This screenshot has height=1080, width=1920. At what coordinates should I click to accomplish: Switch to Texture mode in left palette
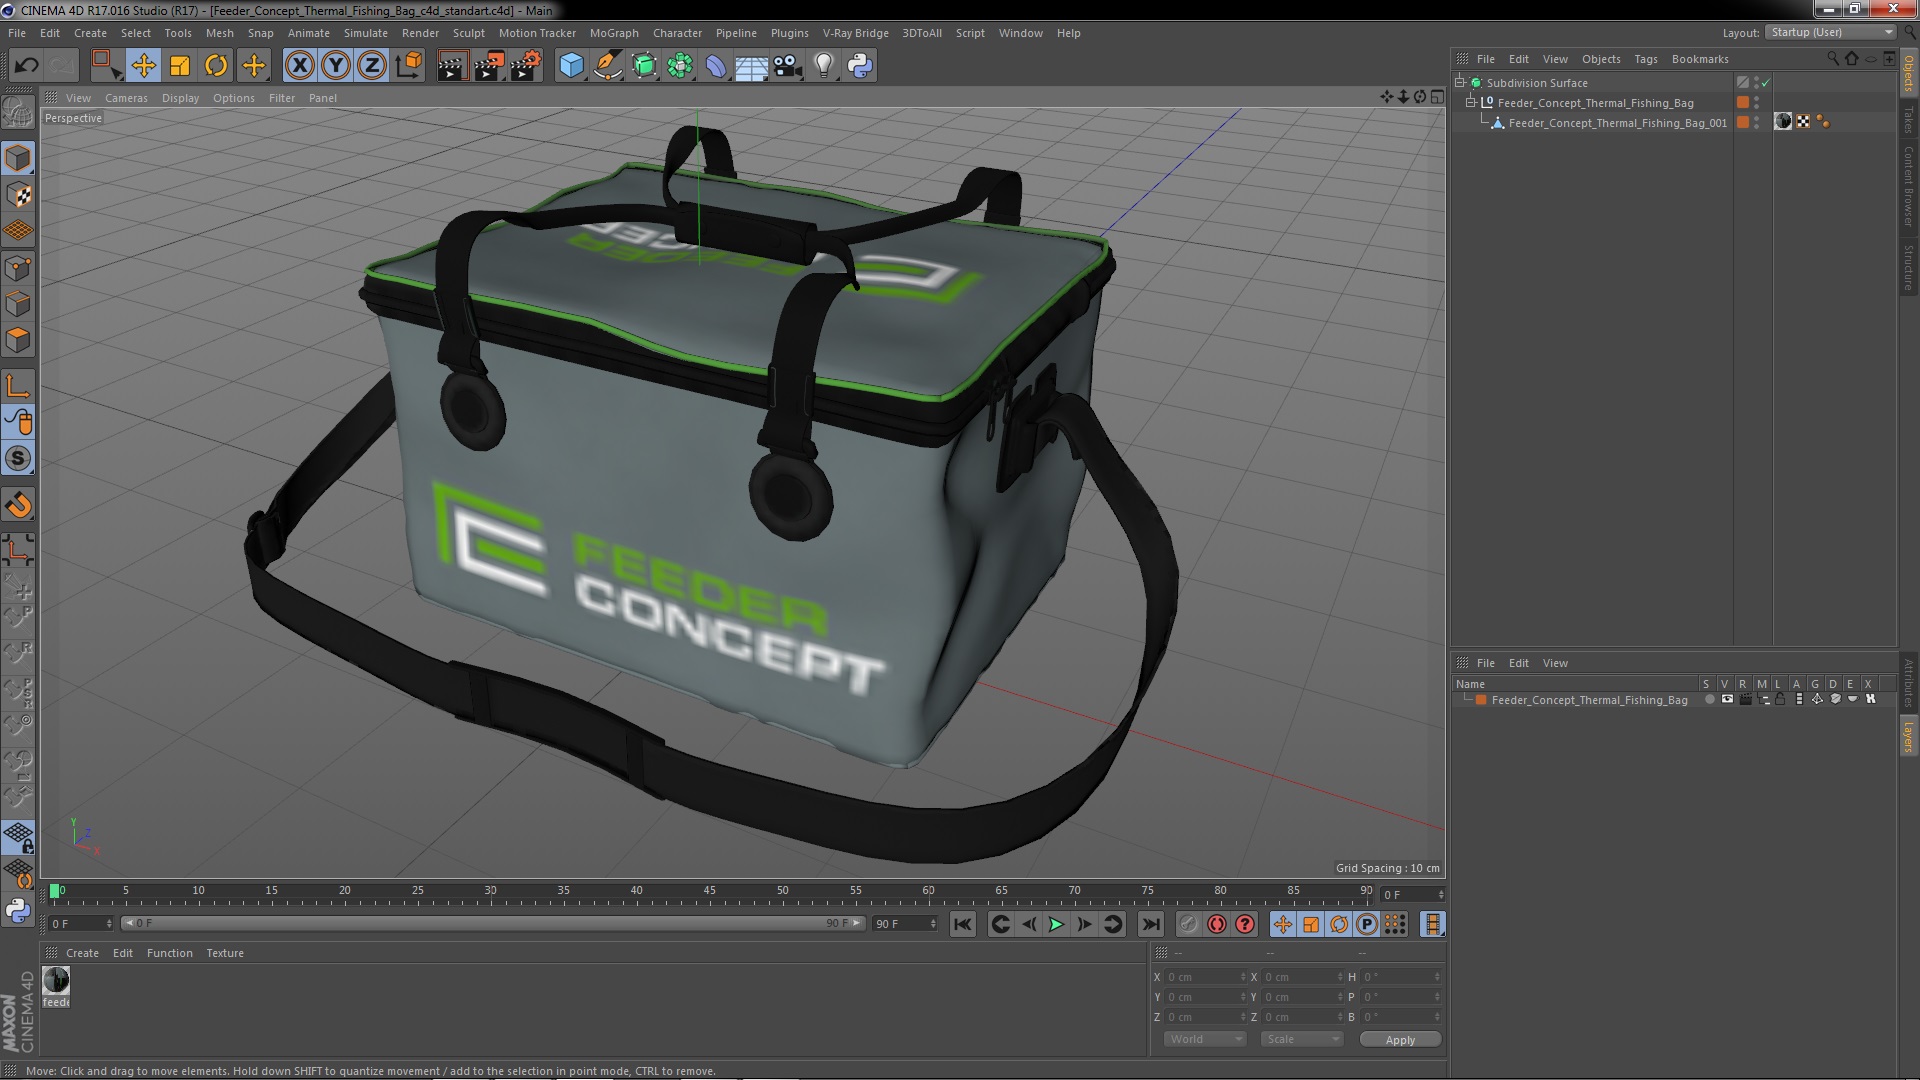tap(18, 195)
